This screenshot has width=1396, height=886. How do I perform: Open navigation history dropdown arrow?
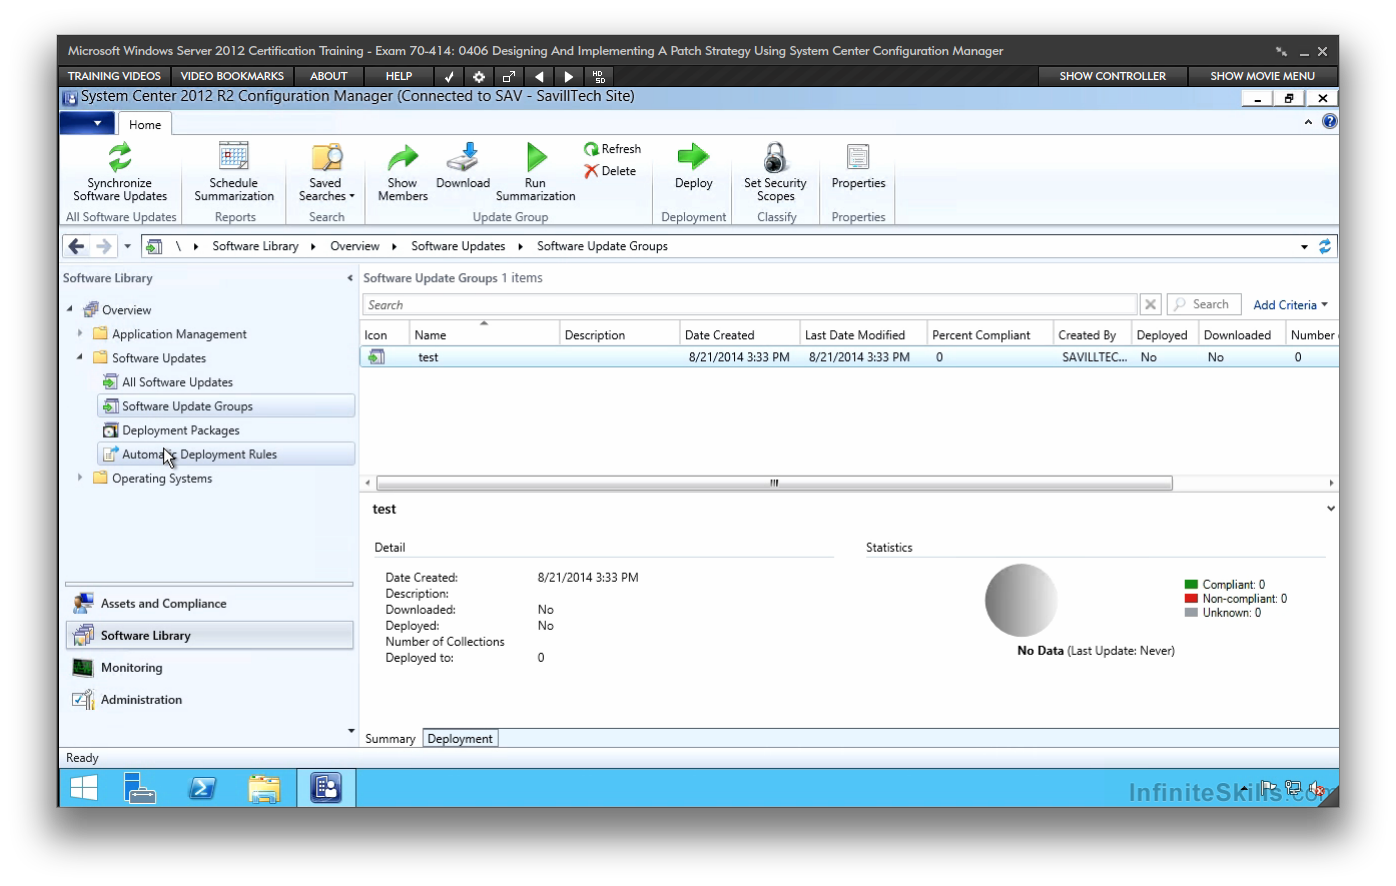coord(127,246)
